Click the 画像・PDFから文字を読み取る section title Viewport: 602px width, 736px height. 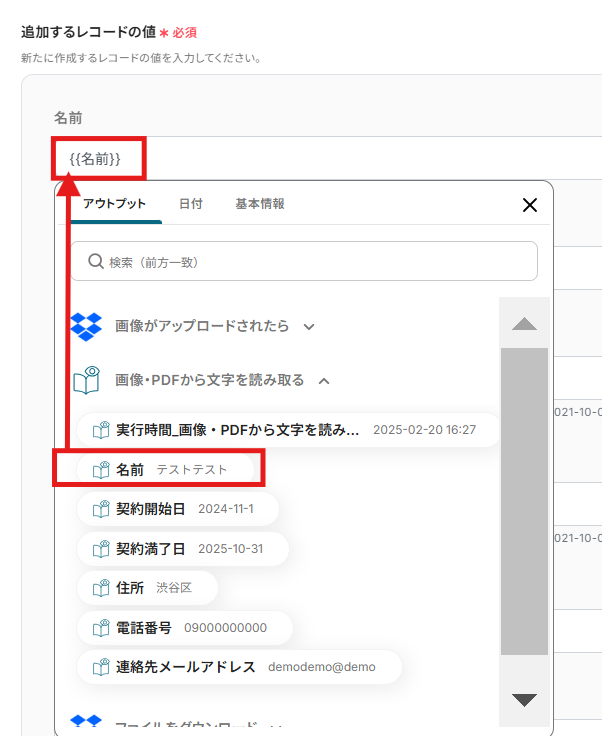210,380
